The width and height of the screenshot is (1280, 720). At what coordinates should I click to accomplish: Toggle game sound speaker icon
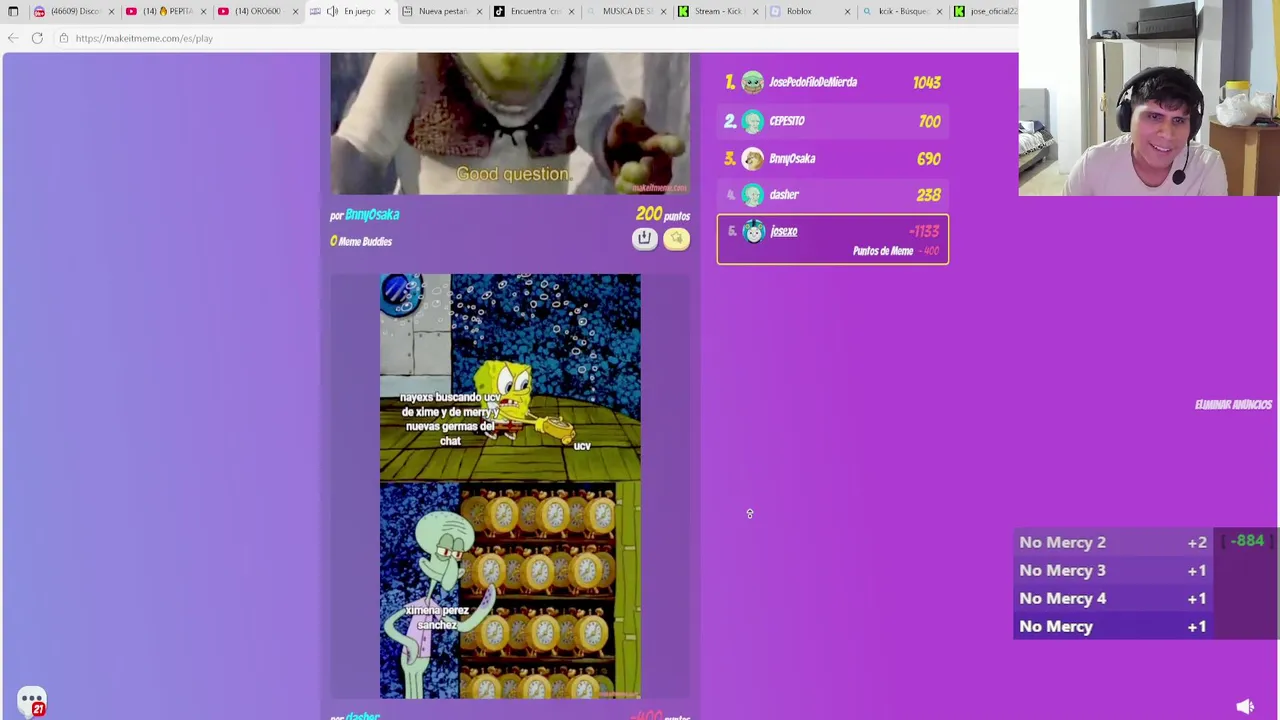tap(1245, 707)
